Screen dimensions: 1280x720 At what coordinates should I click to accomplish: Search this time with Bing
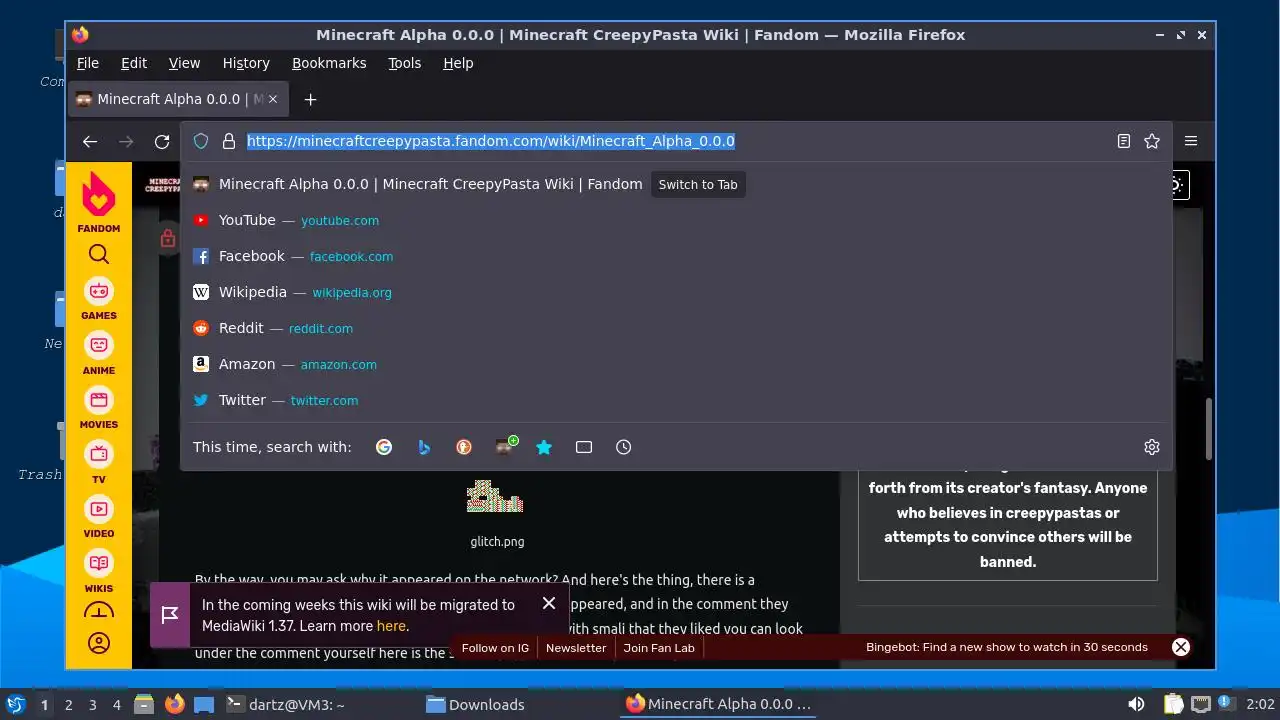(424, 447)
